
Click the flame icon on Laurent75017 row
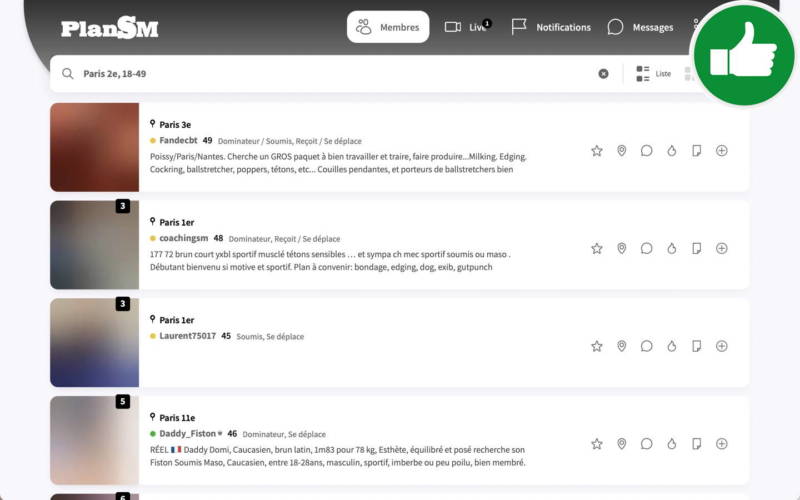(x=672, y=346)
